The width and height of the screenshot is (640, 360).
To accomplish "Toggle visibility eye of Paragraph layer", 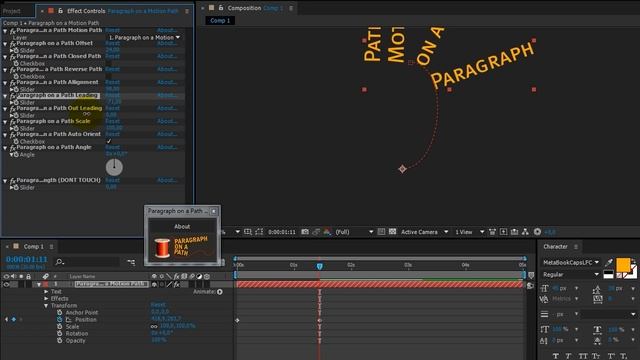I will tap(6, 284).
